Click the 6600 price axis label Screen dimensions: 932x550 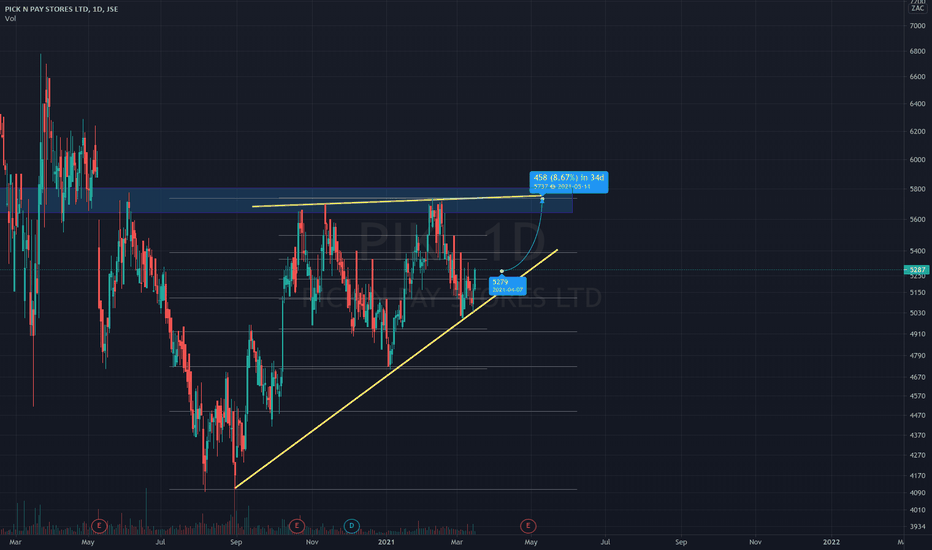tap(917, 77)
